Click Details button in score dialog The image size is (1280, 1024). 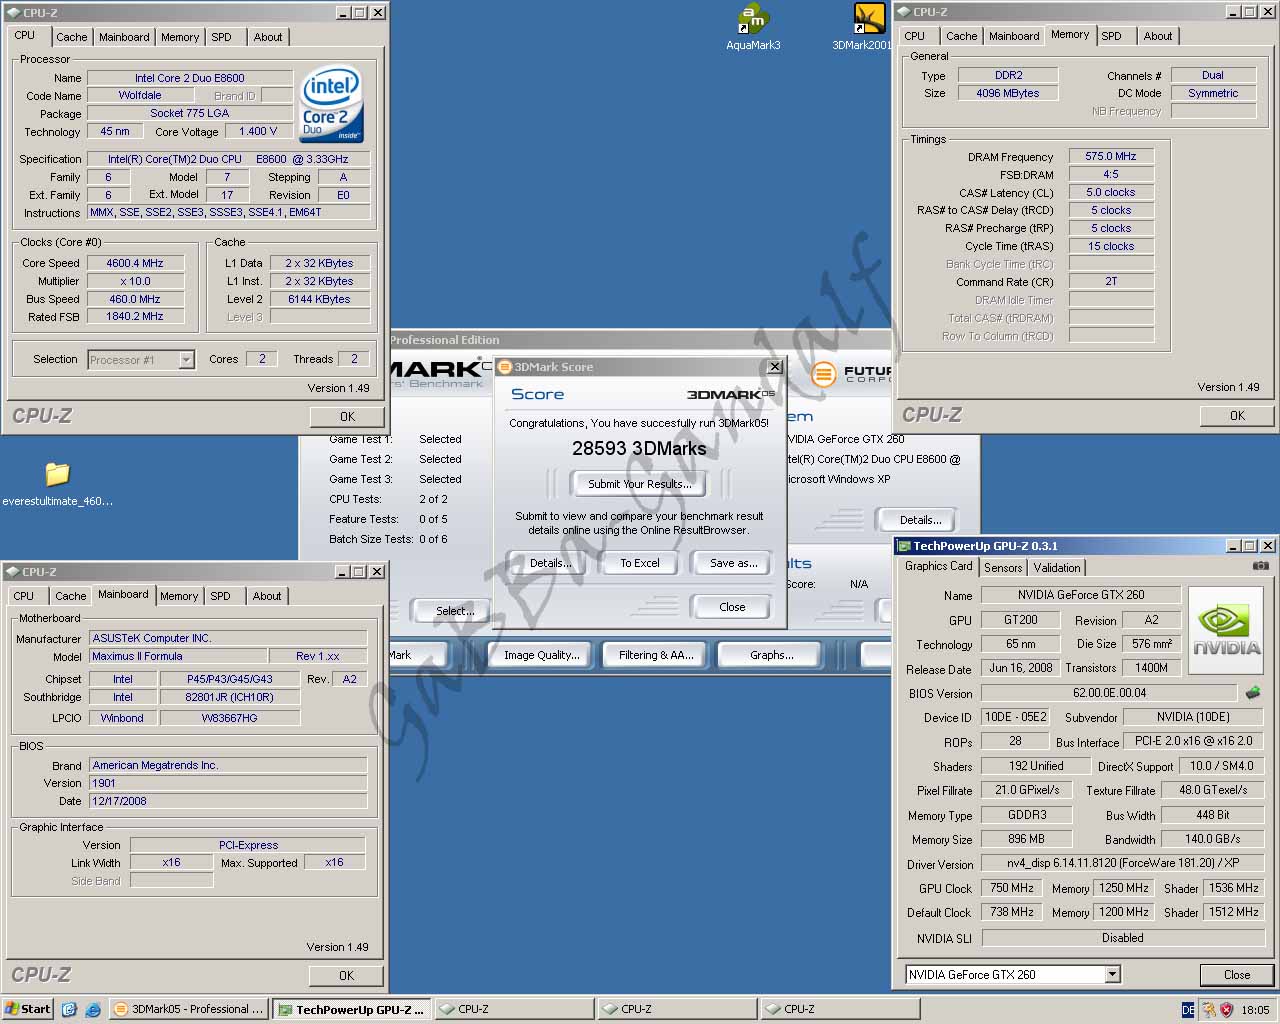point(549,563)
